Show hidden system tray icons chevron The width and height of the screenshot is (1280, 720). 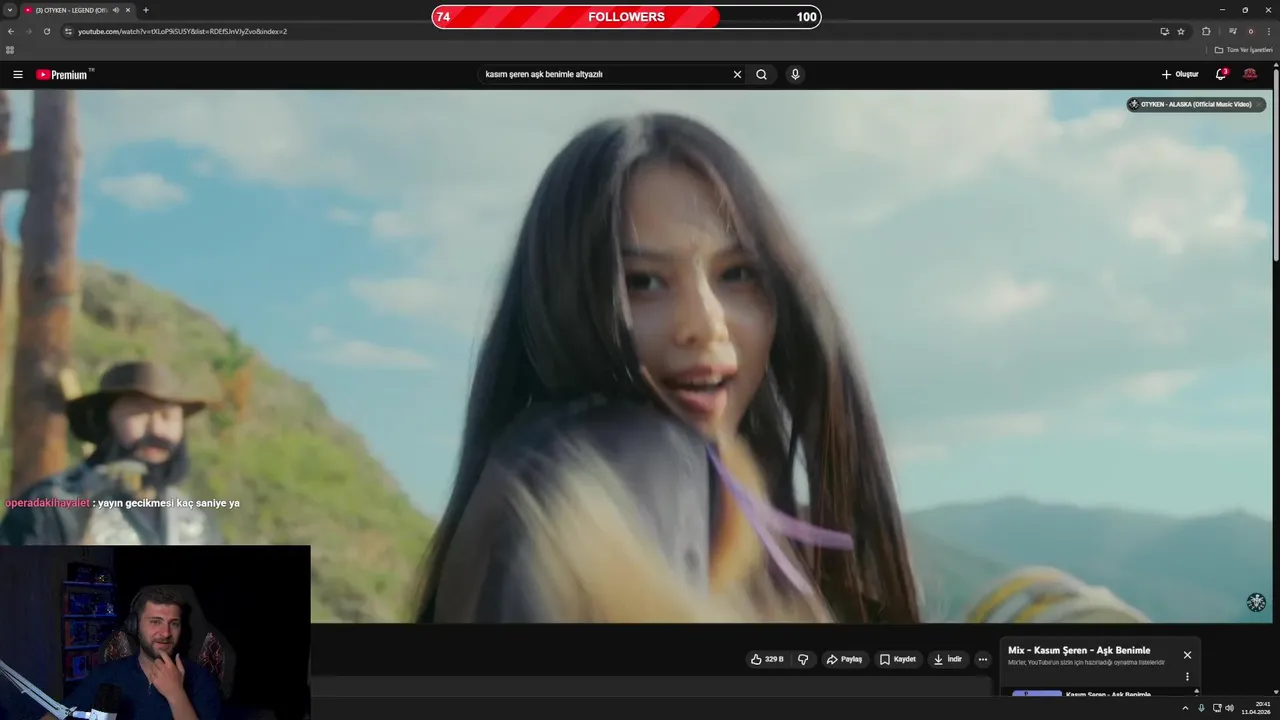[1186, 708]
